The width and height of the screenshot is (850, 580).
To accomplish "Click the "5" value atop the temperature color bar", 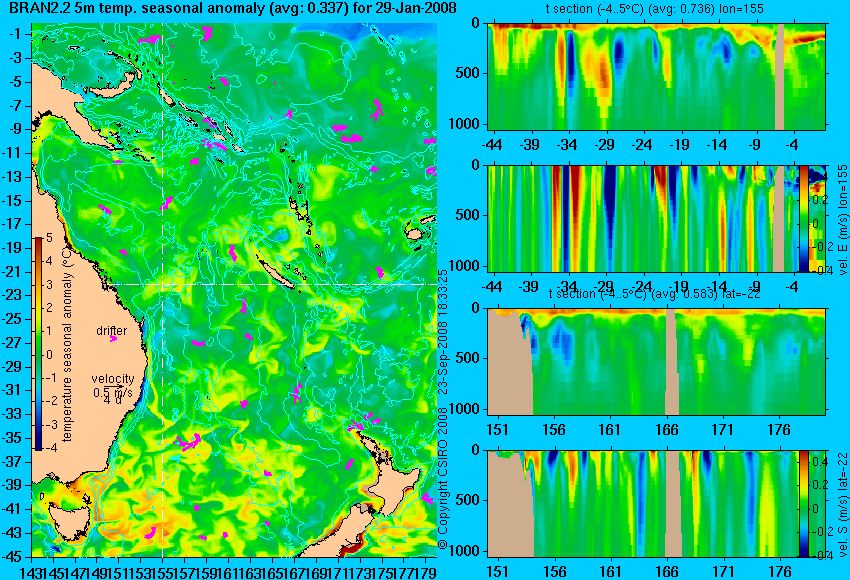I will point(49,237).
